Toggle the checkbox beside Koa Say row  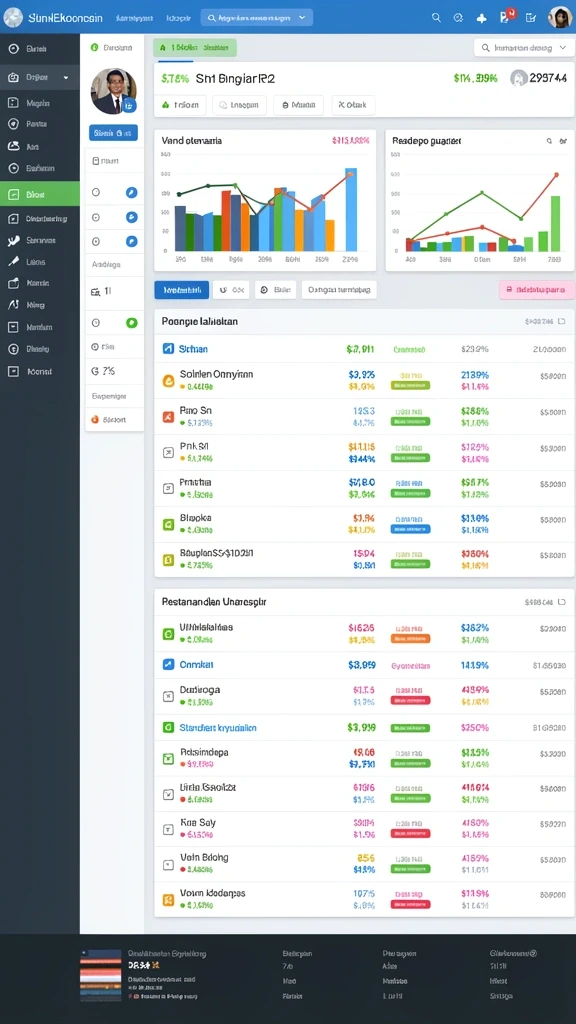point(168,829)
